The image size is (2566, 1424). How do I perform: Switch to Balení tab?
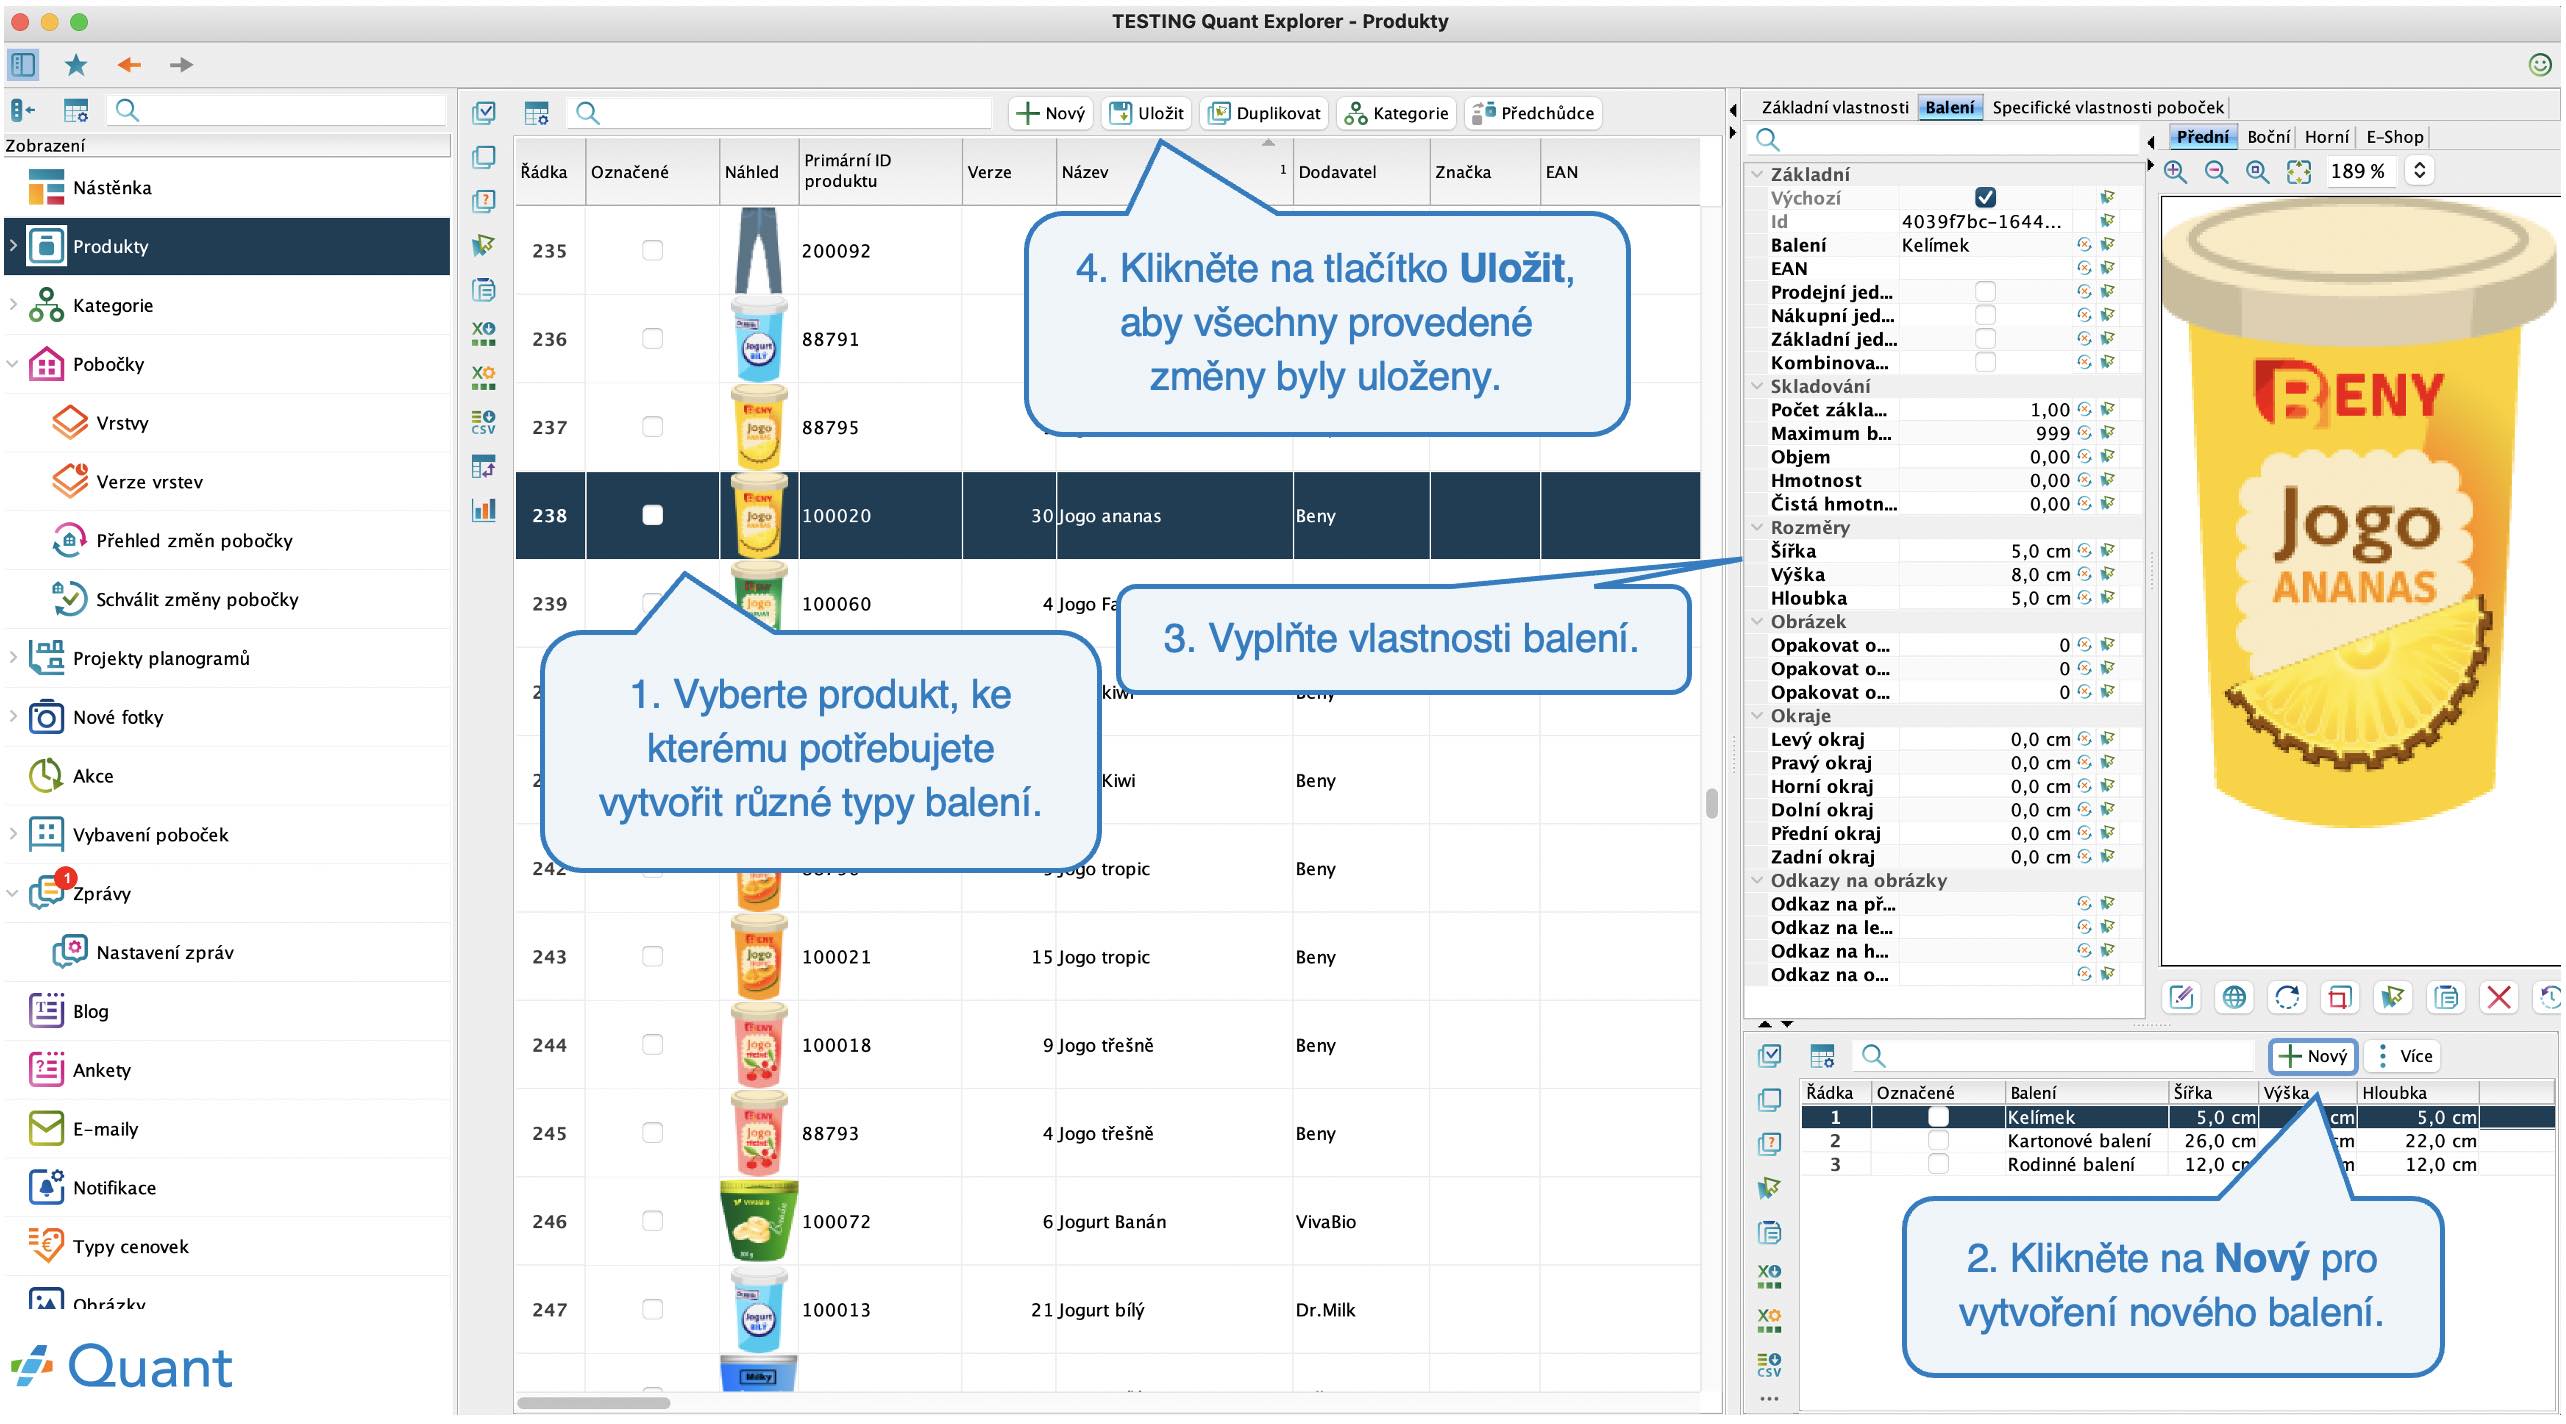pyautogui.click(x=1949, y=108)
